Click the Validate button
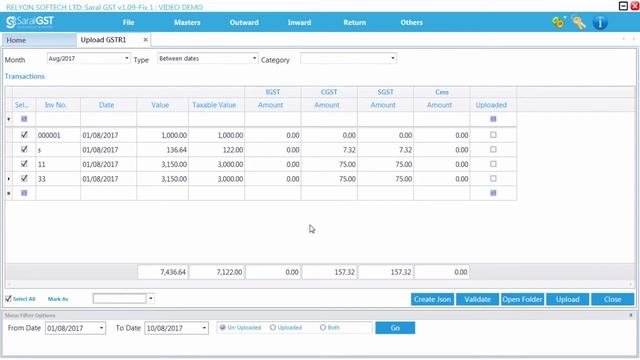Viewport: 640px width, 360px height. click(x=478, y=299)
